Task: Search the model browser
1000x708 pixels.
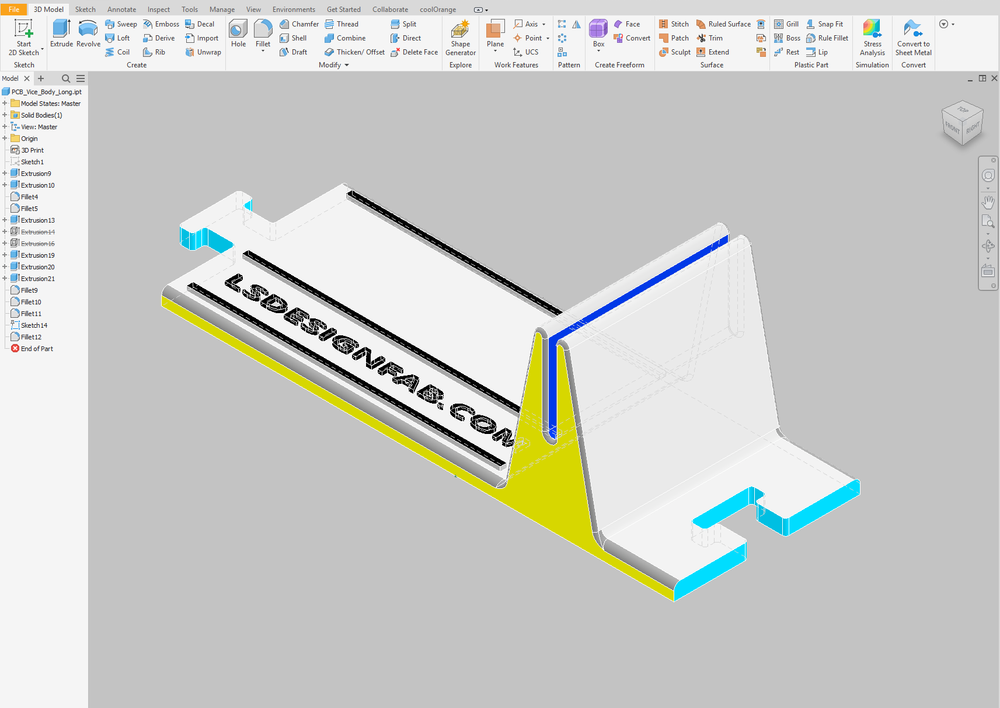Action: [x=66, y=78]
